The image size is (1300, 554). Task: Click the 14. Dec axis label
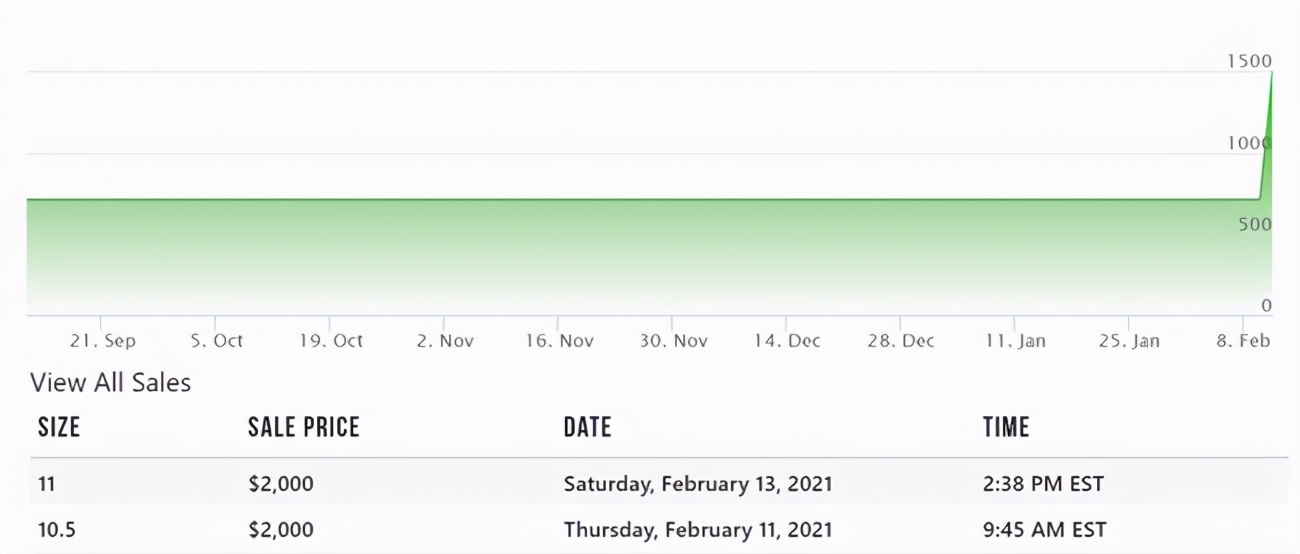[x=787, y=341]
